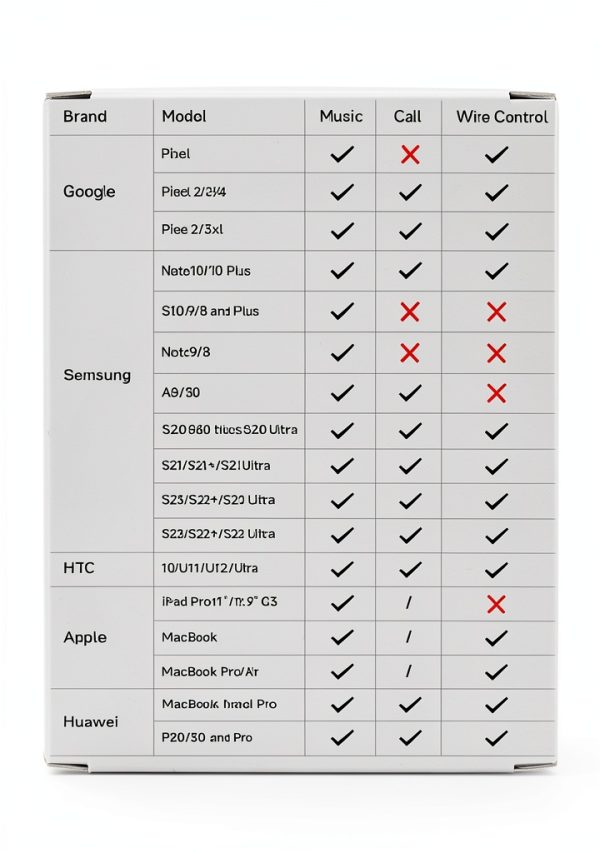Click the Call checkmark in HTC row
Viewport: 600px width, 853px height.
click(410, 570)
